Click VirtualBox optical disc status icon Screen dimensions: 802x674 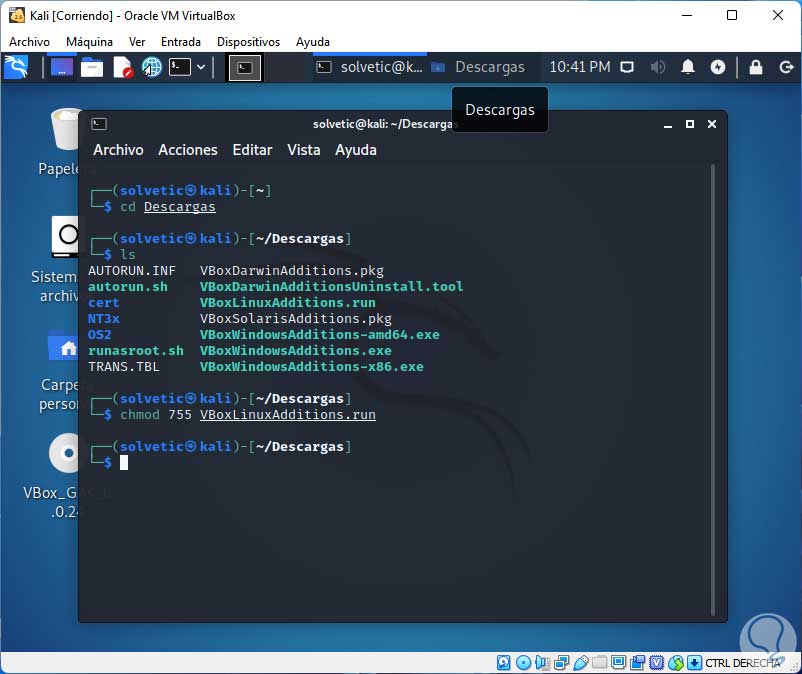(523, 663)
